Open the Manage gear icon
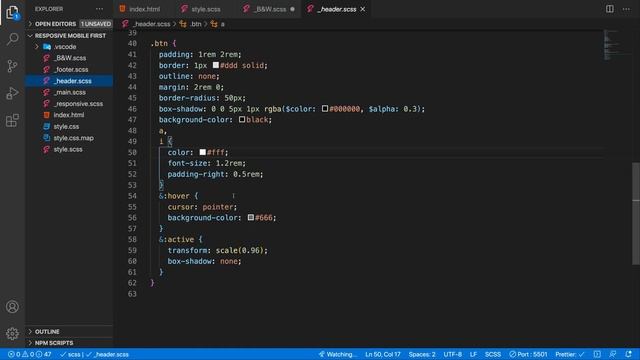This screenshot has width=640, height=360. click(12, 333)
